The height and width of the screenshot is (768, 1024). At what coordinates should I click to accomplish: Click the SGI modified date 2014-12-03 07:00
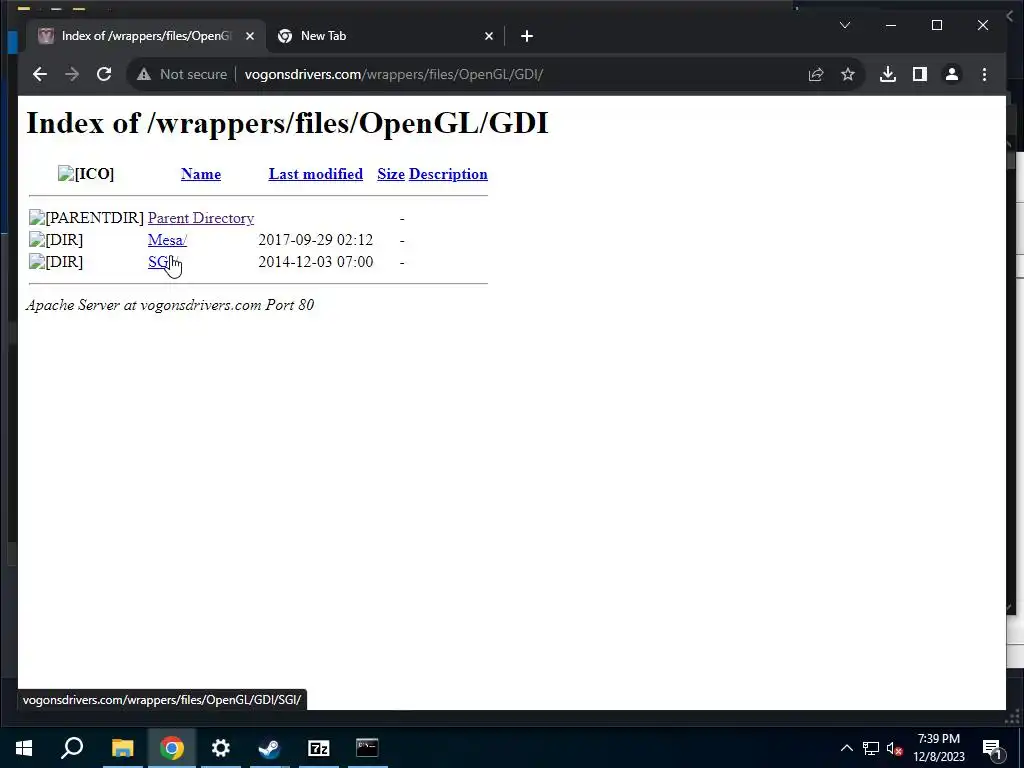(315, 262)
